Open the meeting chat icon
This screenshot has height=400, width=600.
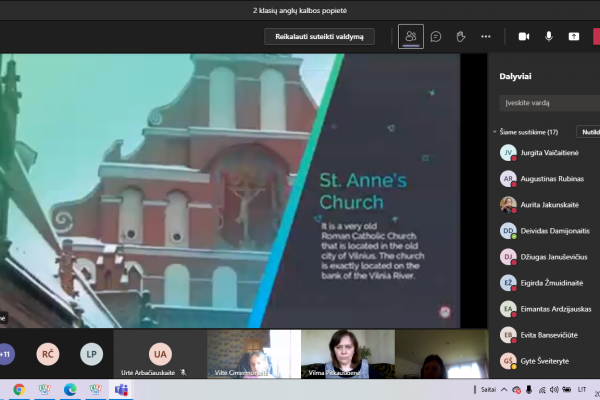tap(435, 36)
